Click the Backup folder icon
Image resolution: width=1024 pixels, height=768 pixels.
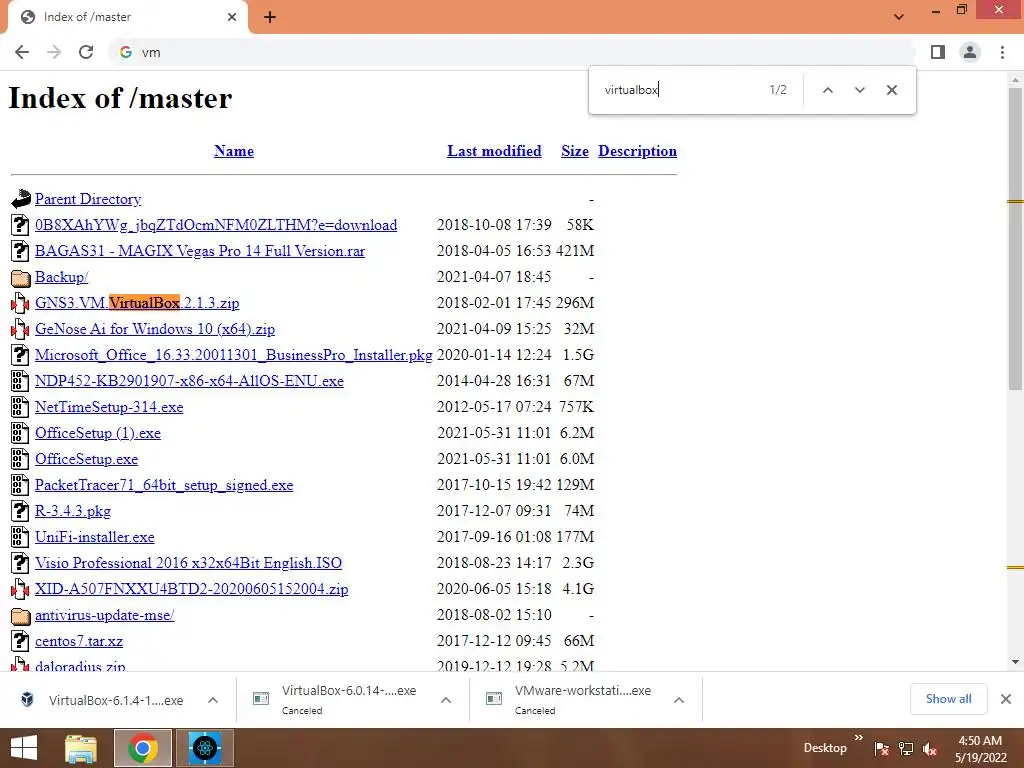[20, 278]
